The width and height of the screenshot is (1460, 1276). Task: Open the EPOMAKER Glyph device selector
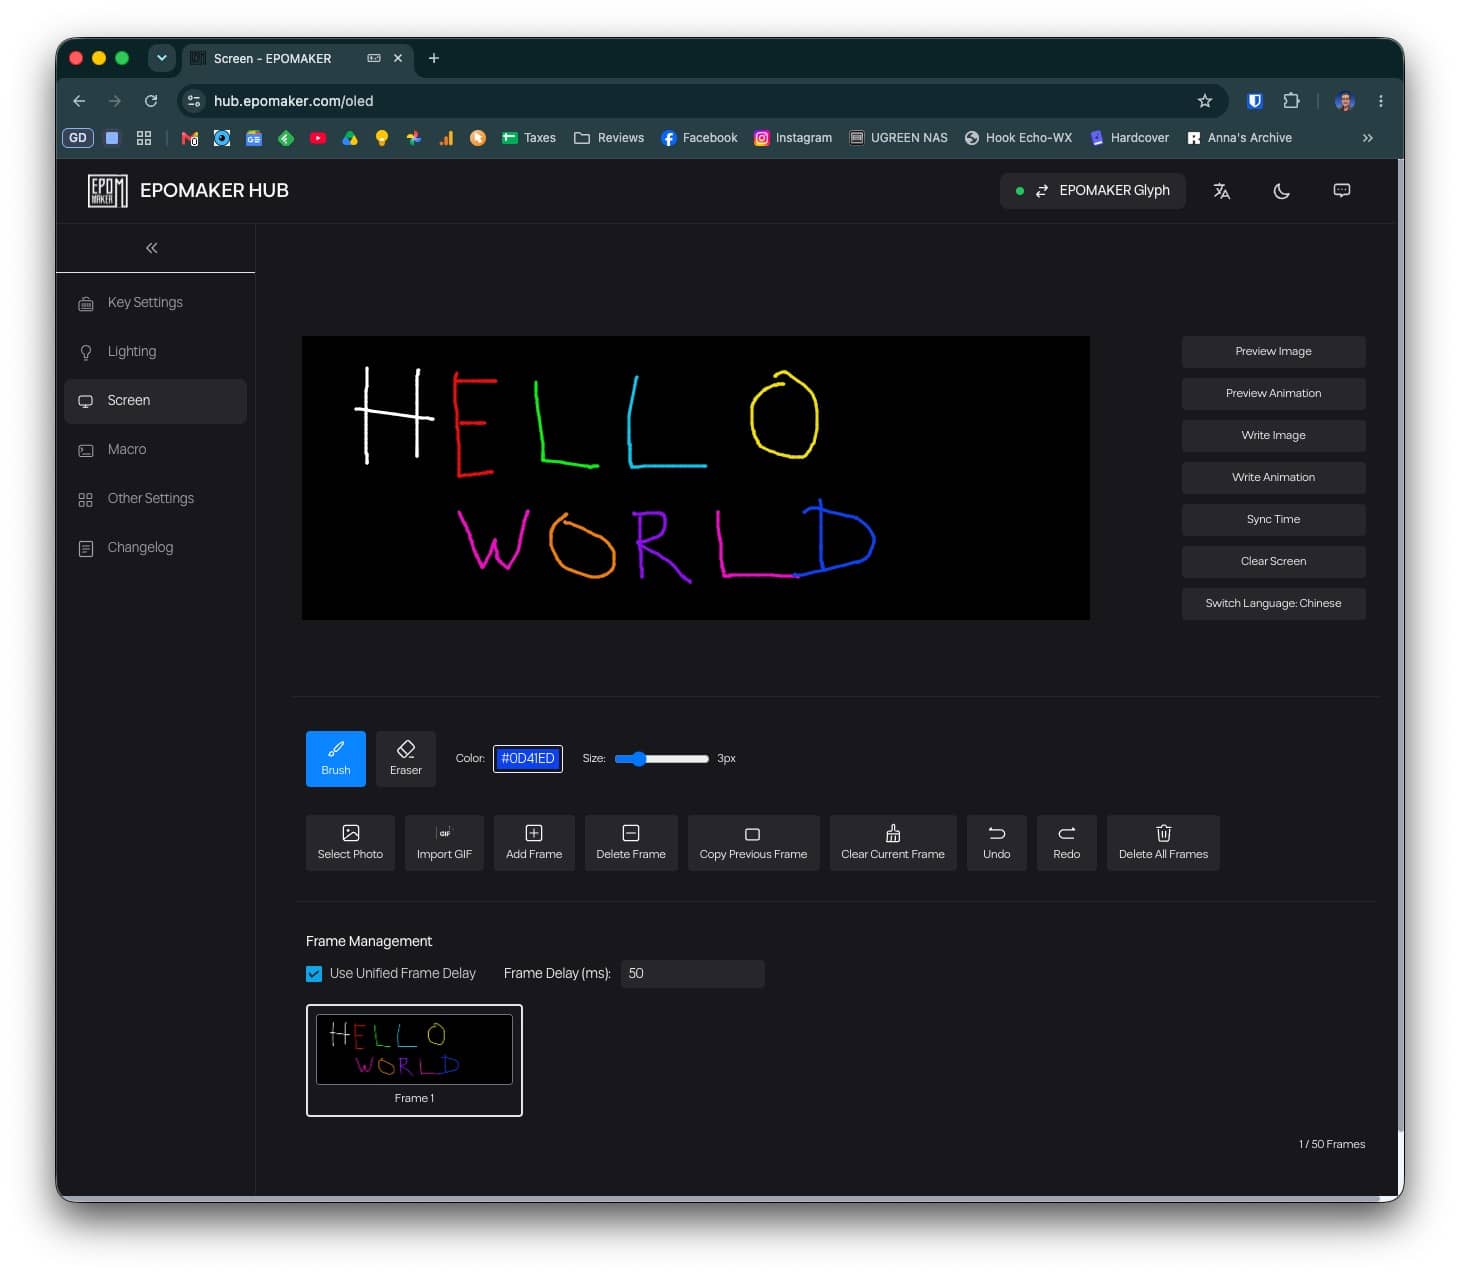coord(1093,191)
